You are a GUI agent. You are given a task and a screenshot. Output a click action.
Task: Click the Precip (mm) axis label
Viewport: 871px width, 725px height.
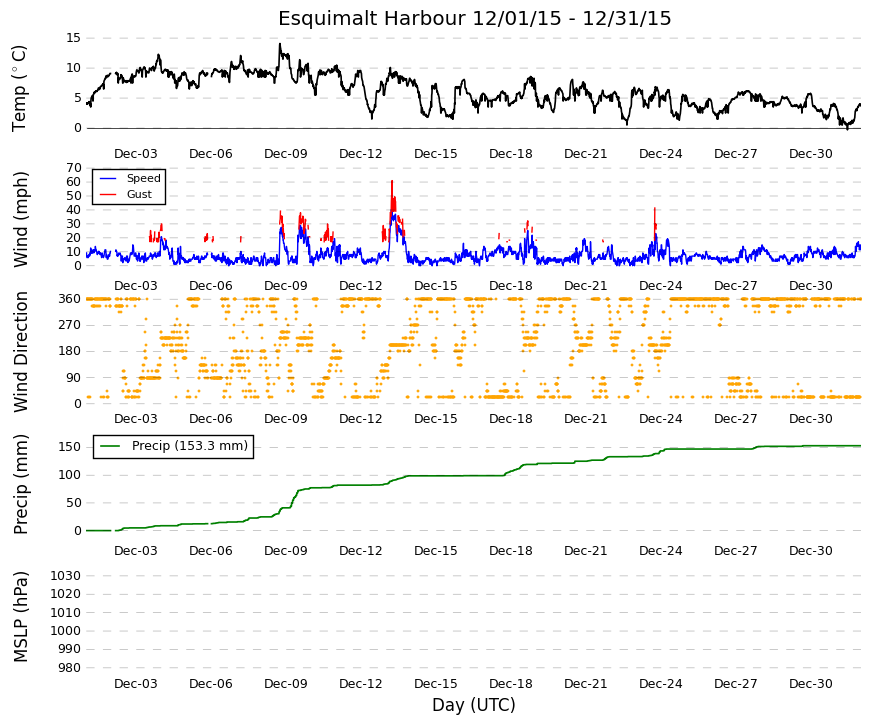pos(20,484)
